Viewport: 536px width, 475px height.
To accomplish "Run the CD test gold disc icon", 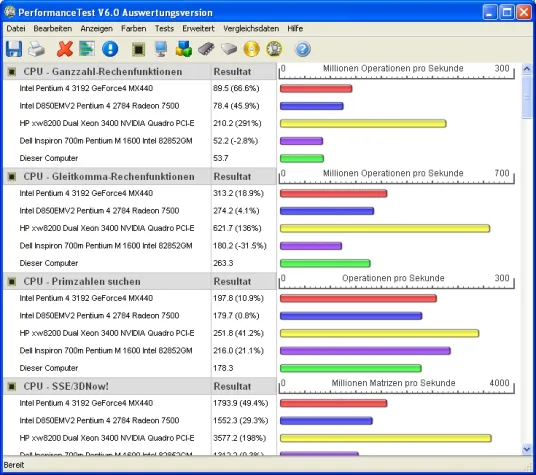I will 252,49.
